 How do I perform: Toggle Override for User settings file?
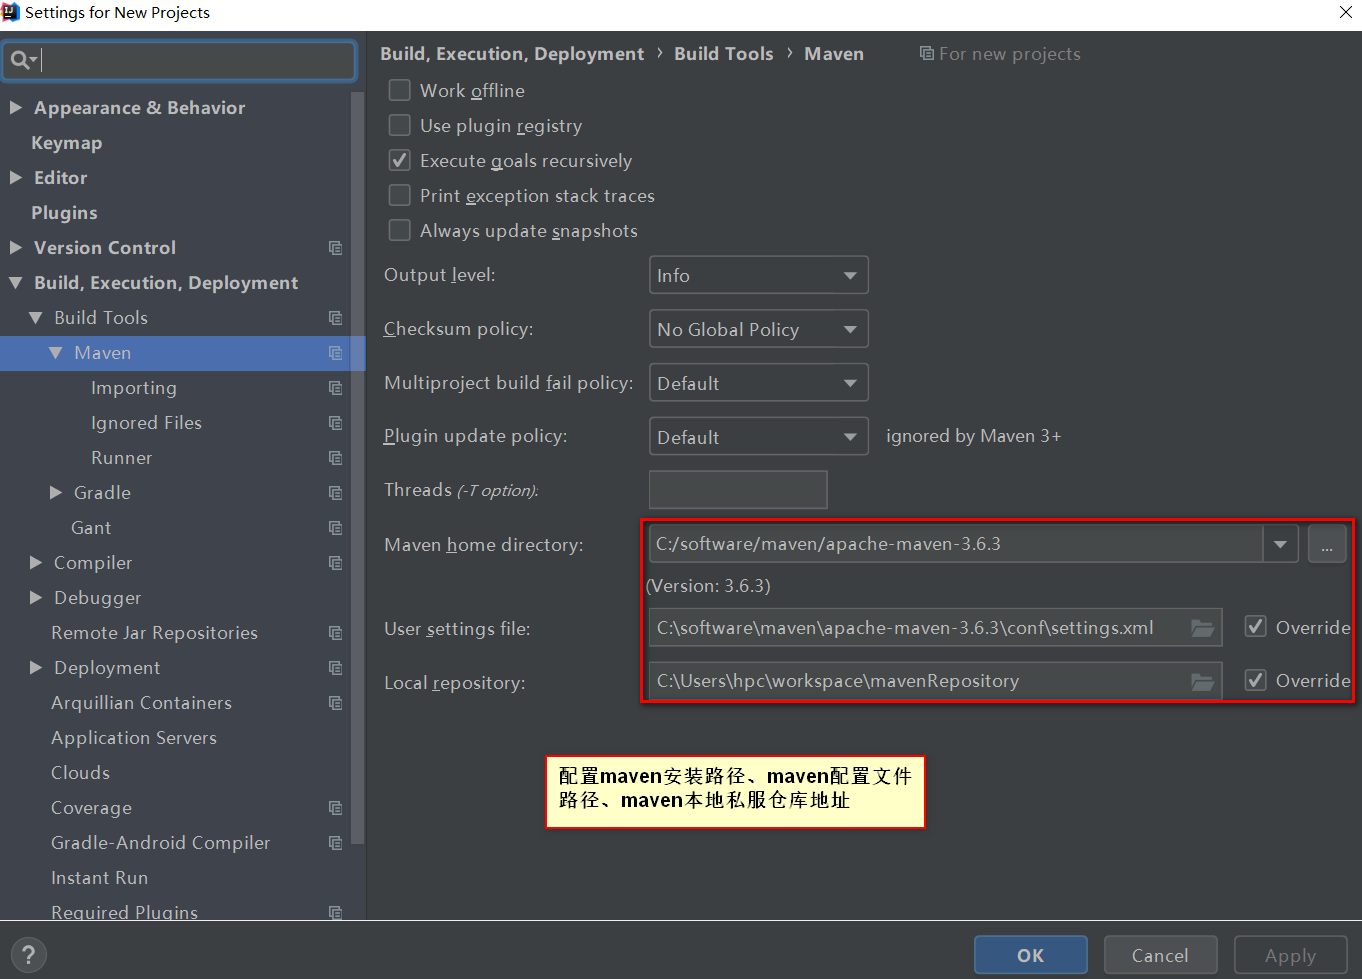point(1255,627)
